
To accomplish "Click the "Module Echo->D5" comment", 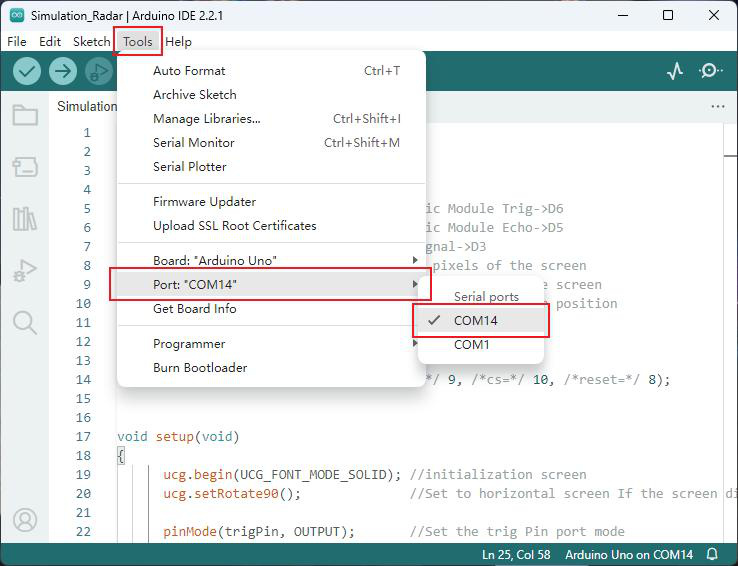I will 505,228.
